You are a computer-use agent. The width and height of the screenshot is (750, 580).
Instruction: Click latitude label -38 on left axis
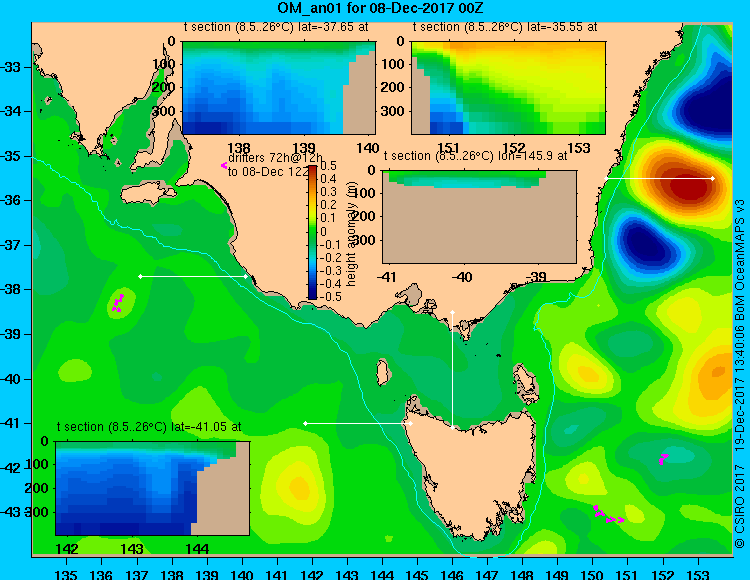11,289
